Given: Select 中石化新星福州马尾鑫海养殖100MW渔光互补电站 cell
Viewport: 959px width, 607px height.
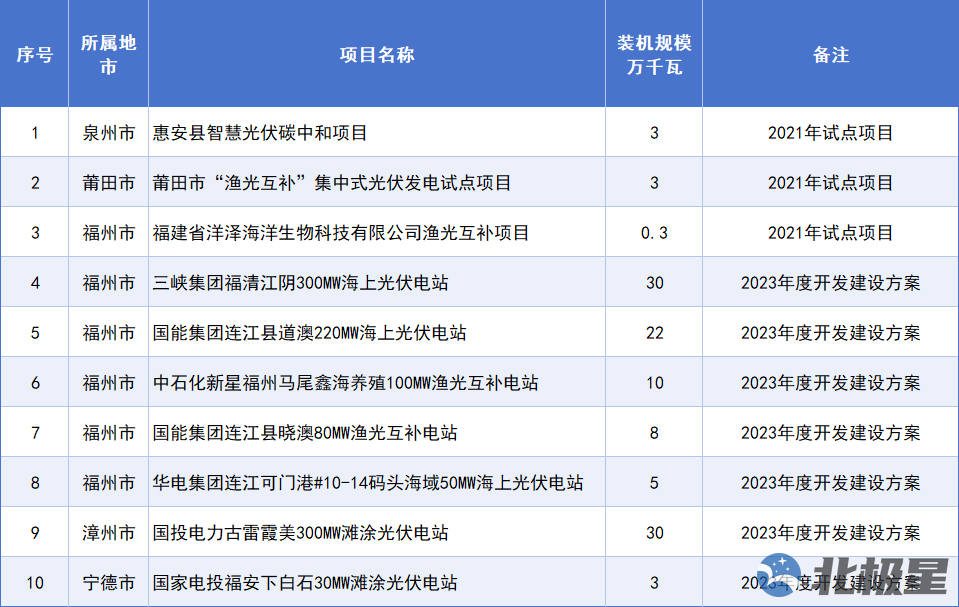Looking at the screenshot, I should click(345, 383).
